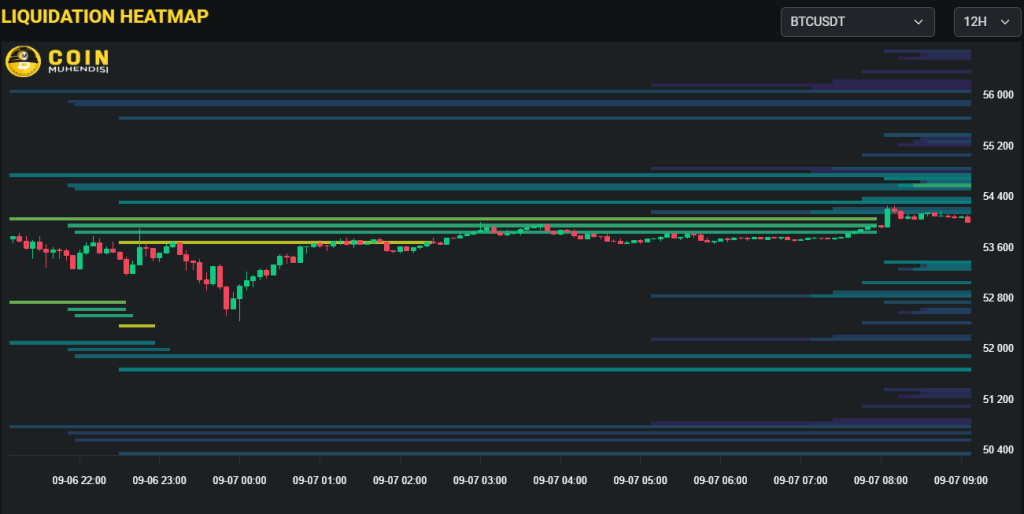Click the 09-07 03:00 time axis label

tap(480, 481)
